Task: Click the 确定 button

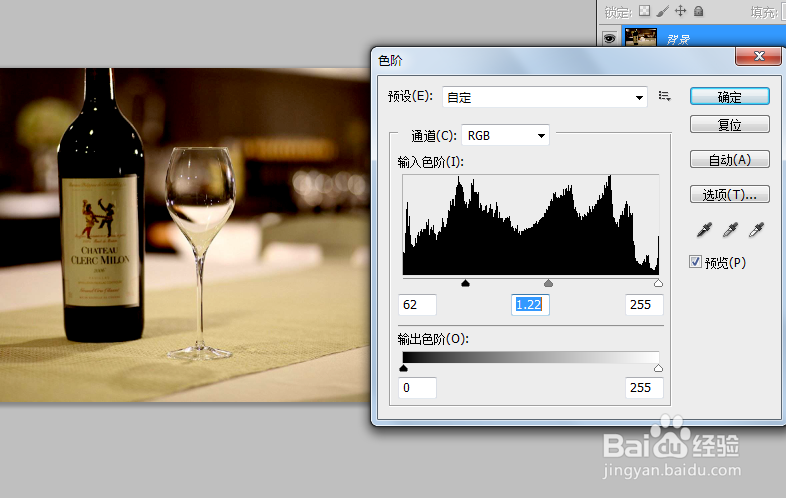Action: [x=730, y=96]
